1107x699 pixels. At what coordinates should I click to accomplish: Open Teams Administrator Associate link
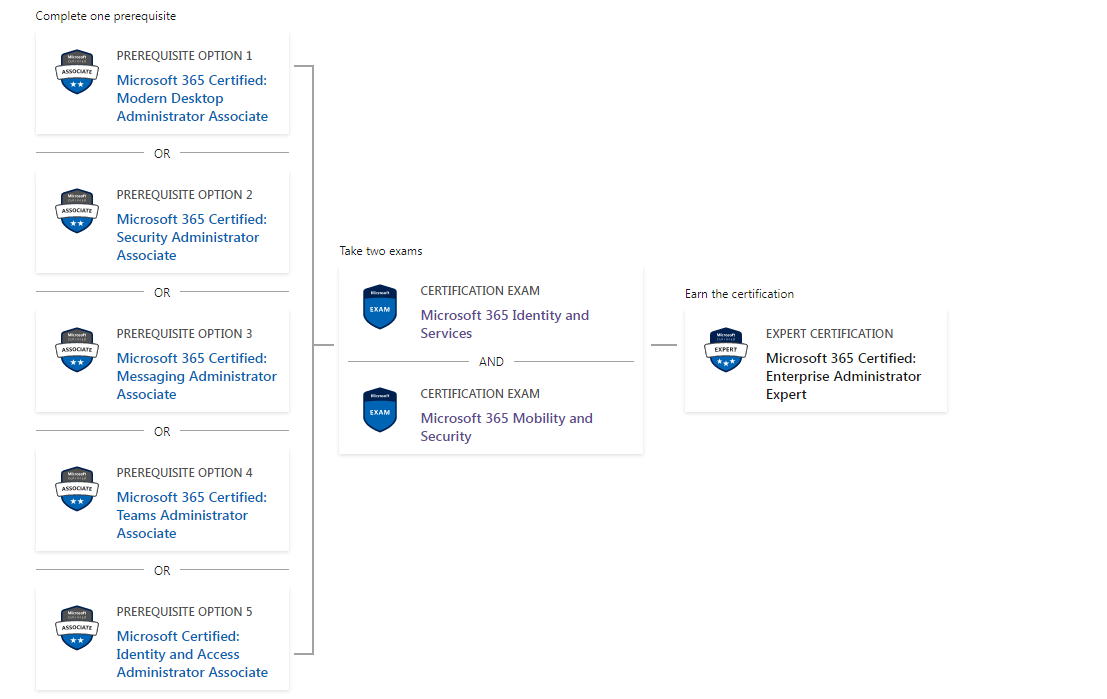(x=192, y=515)
